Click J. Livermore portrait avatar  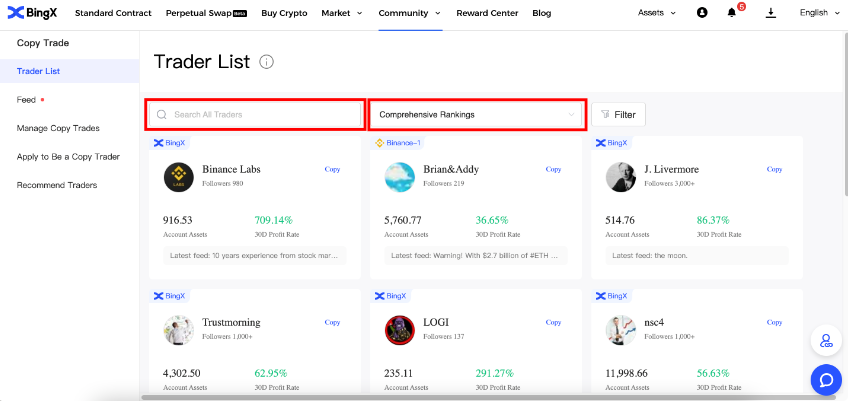tap(621, 177)
